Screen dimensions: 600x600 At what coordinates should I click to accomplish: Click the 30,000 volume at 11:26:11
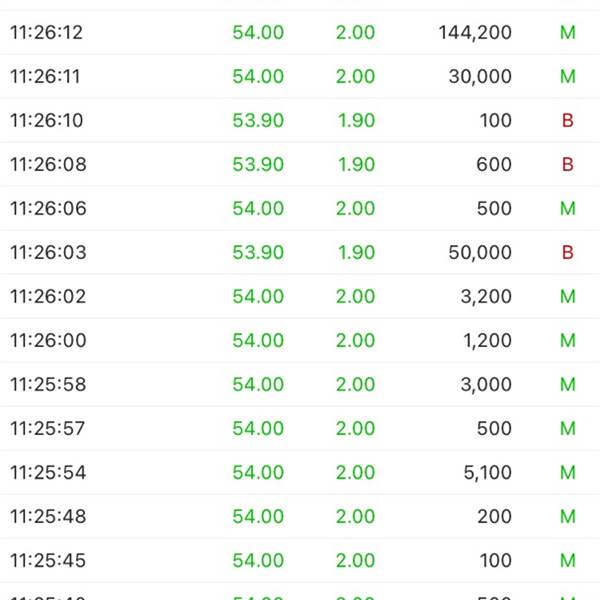pyautogui.click(x=480, y=77)
